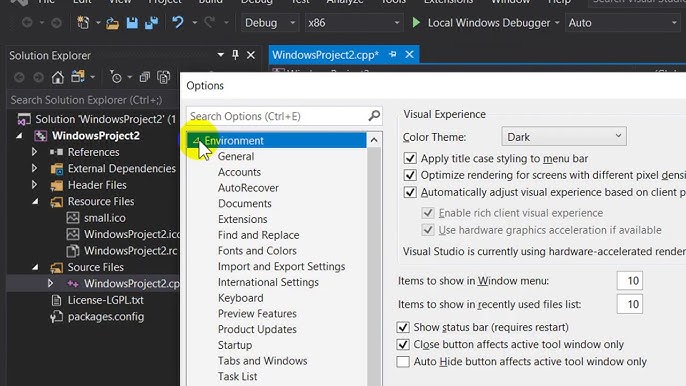Click the green Start Debugging play icon

[x=416, y=22]
